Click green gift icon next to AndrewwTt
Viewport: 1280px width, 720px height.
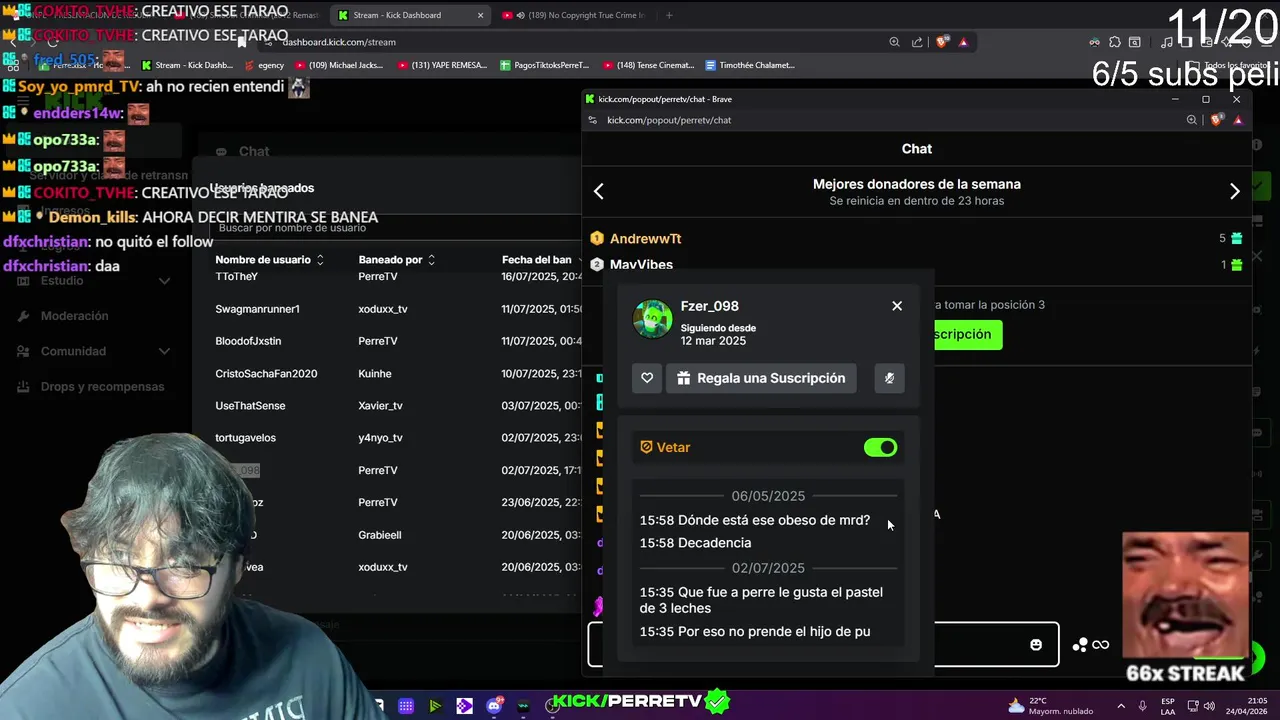1237,238
